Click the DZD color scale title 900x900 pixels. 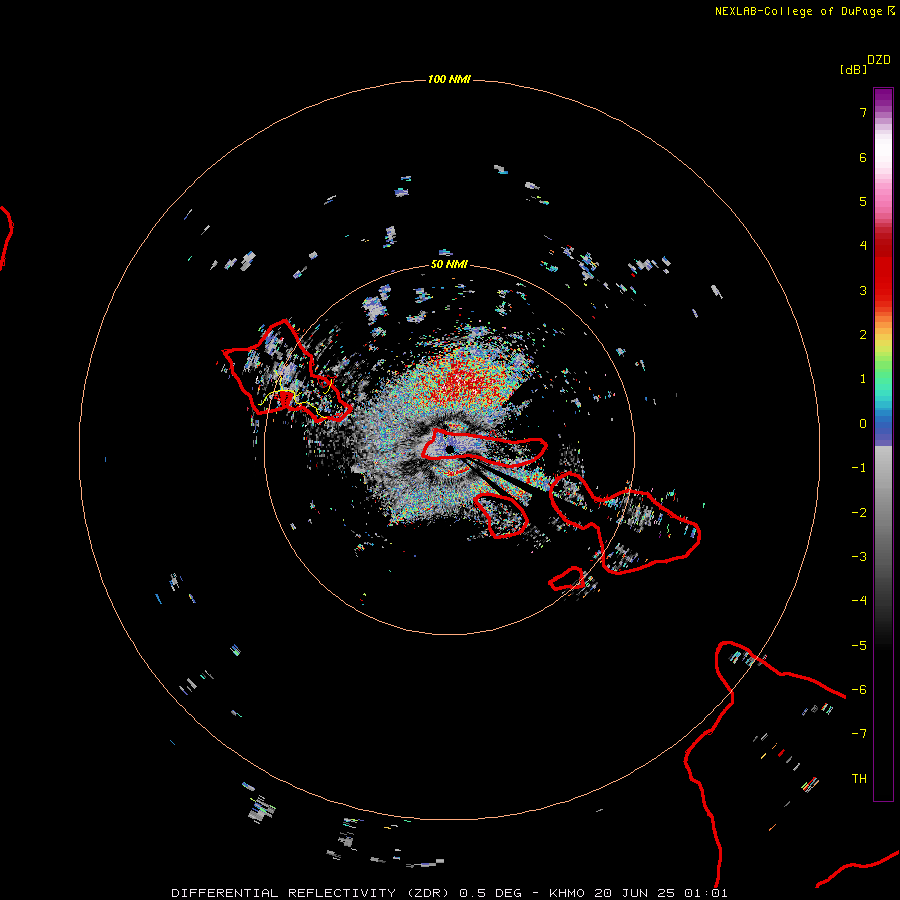(879, 60)
